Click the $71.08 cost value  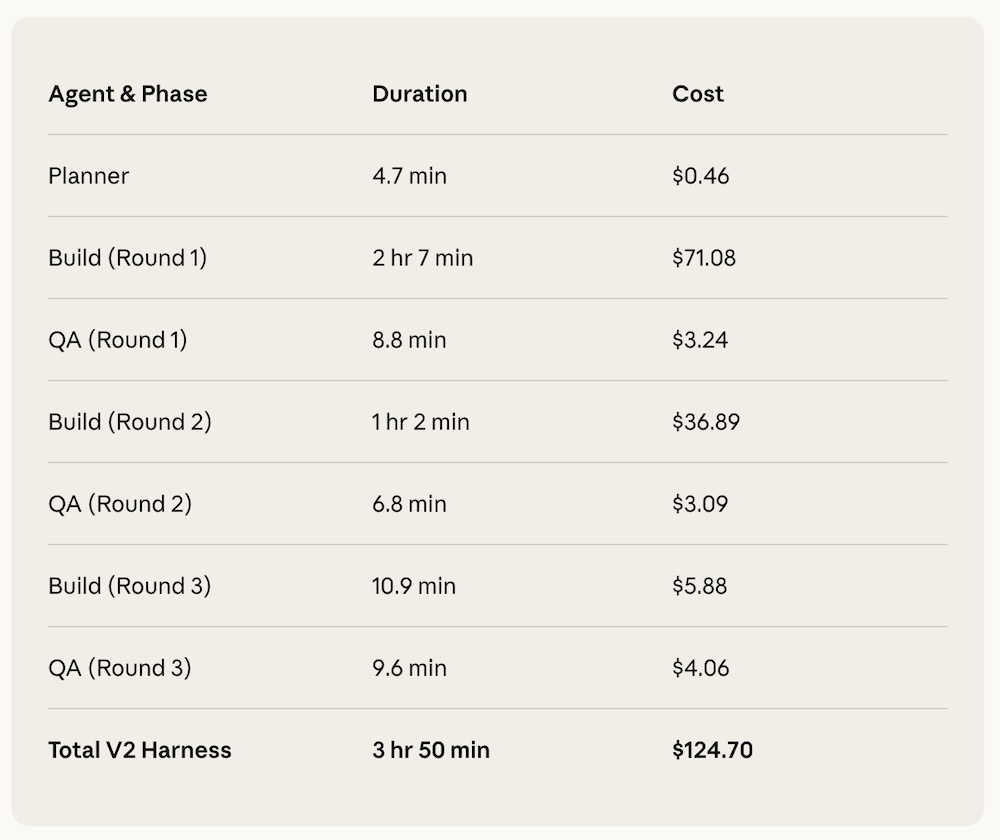click(704, 258)
